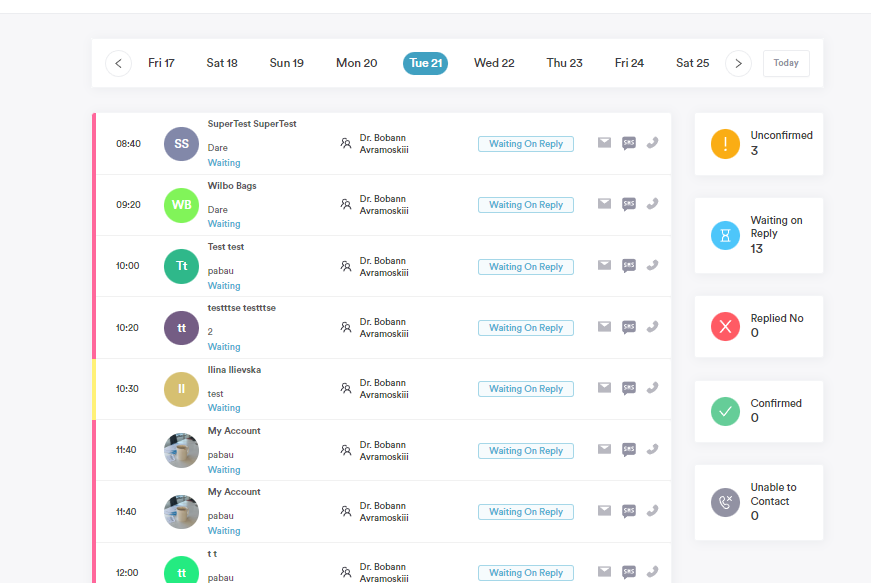
Task: Click the red Replied No cross icon
Action: click(725, 327)
